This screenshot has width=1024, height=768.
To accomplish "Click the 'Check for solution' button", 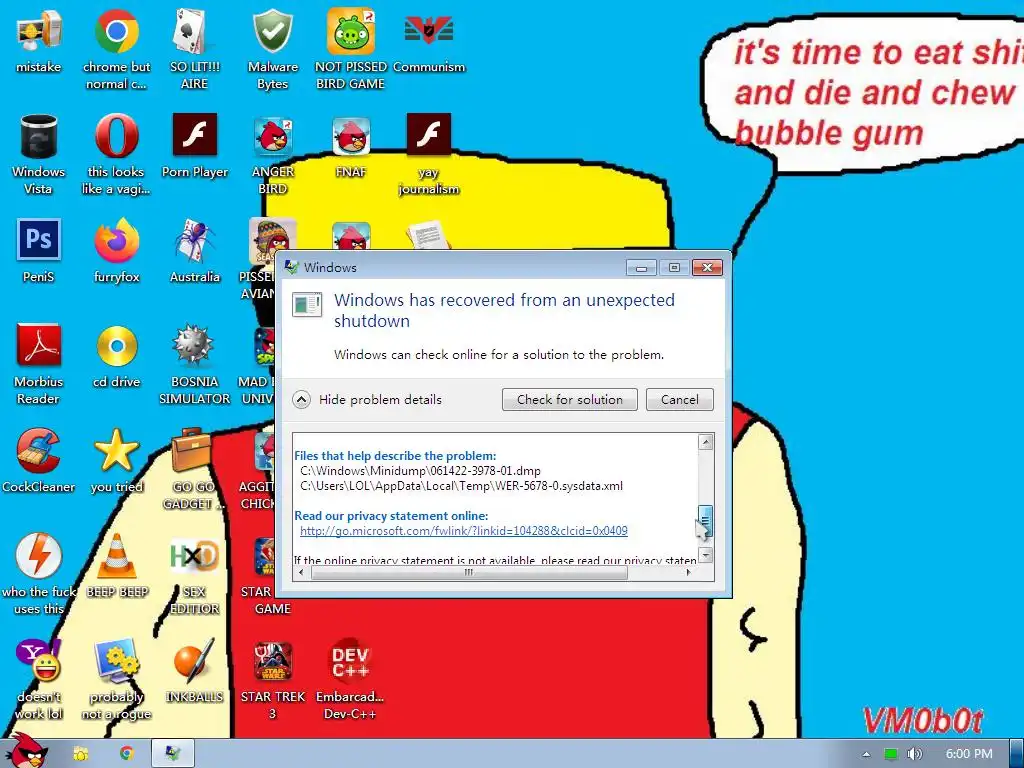I will [569, 400].
